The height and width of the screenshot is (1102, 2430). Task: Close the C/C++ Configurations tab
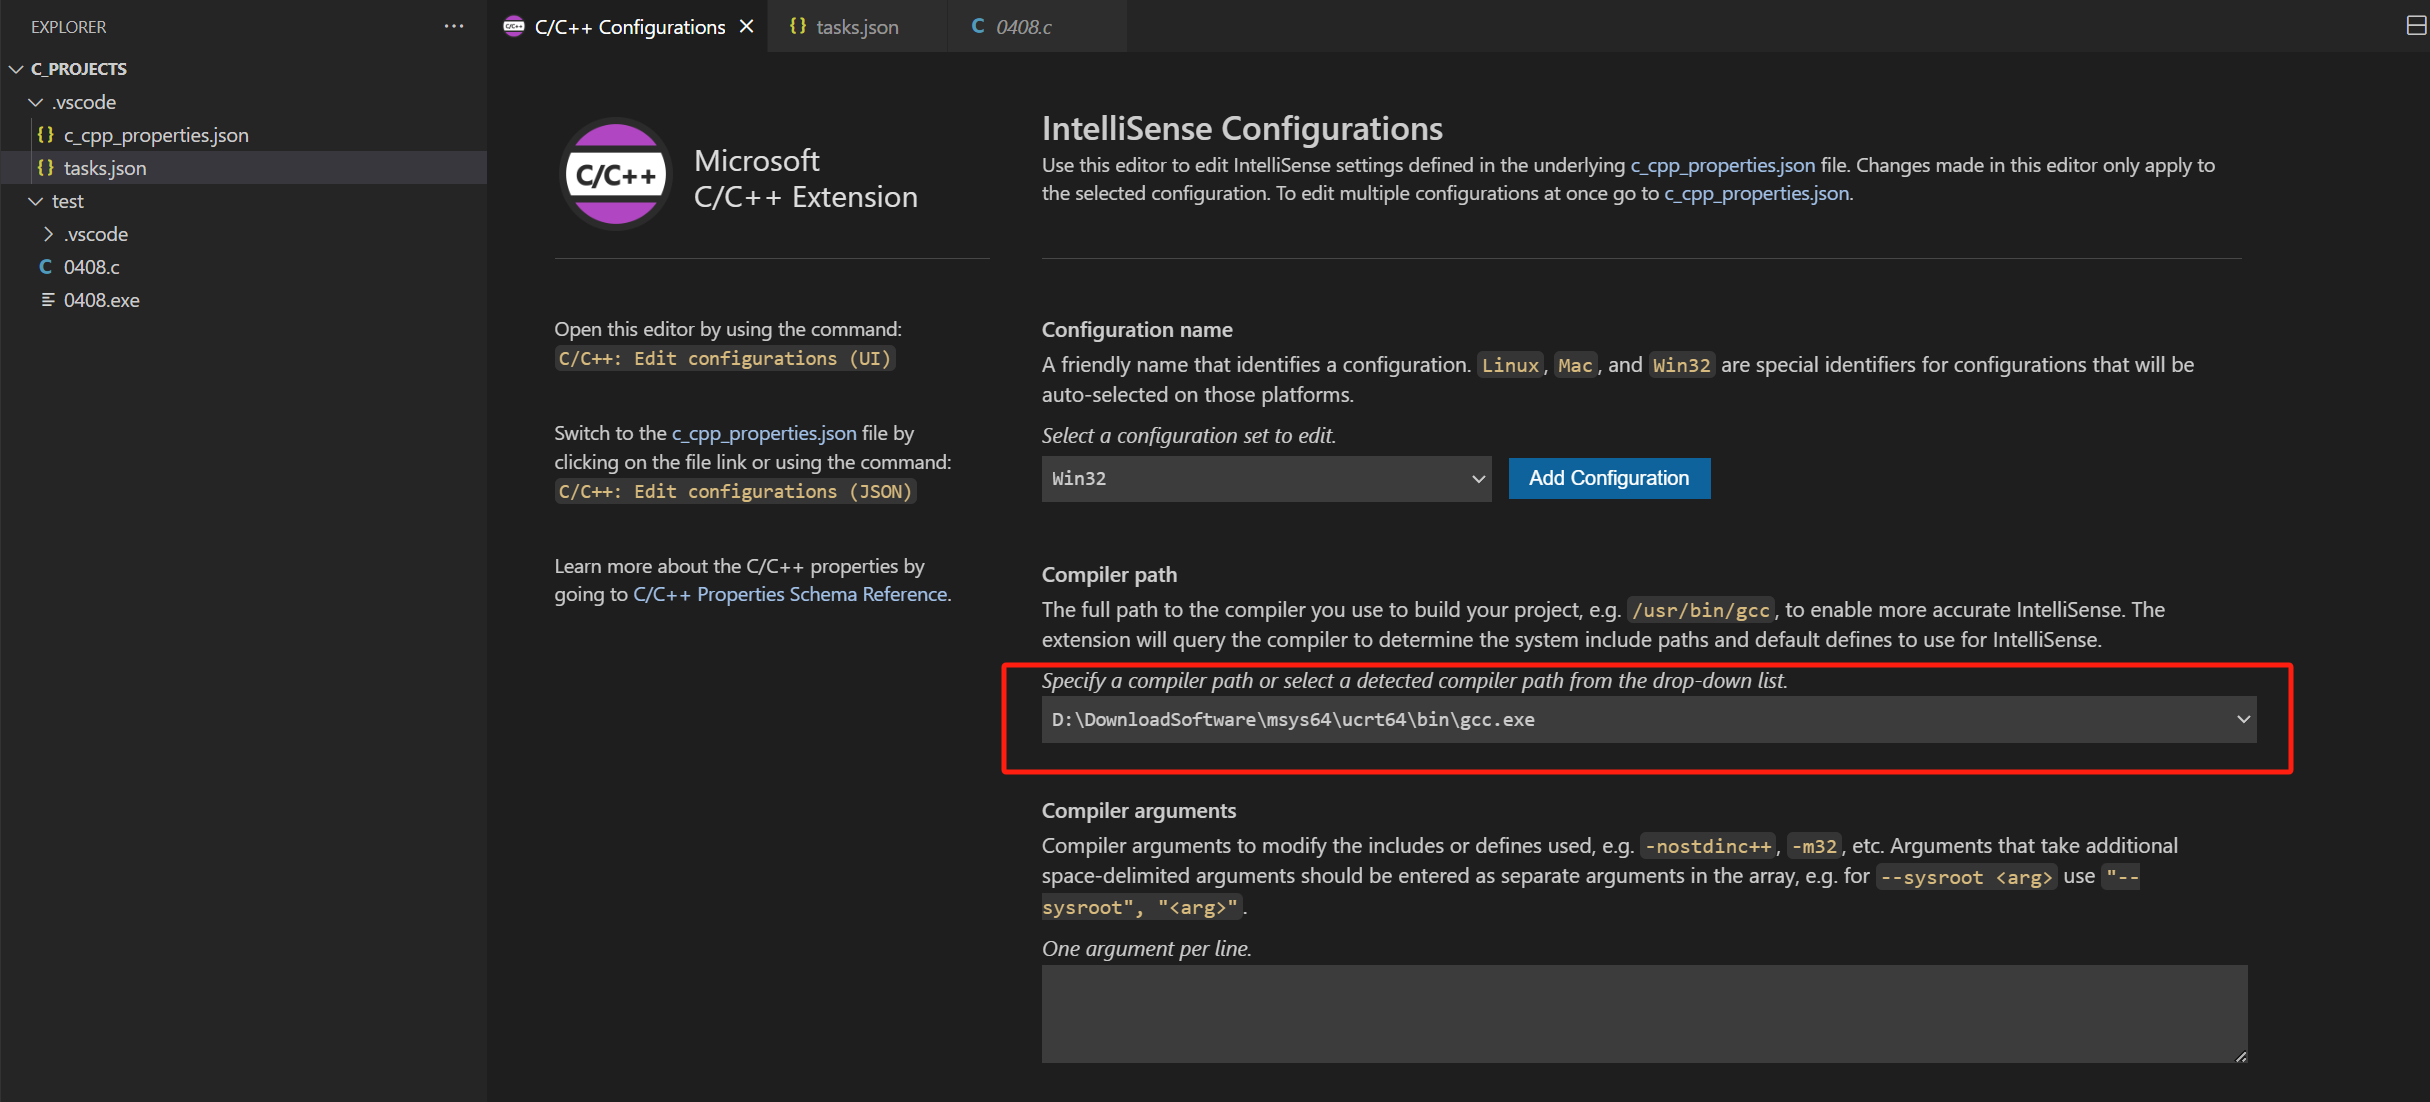(x=746, y=26)
